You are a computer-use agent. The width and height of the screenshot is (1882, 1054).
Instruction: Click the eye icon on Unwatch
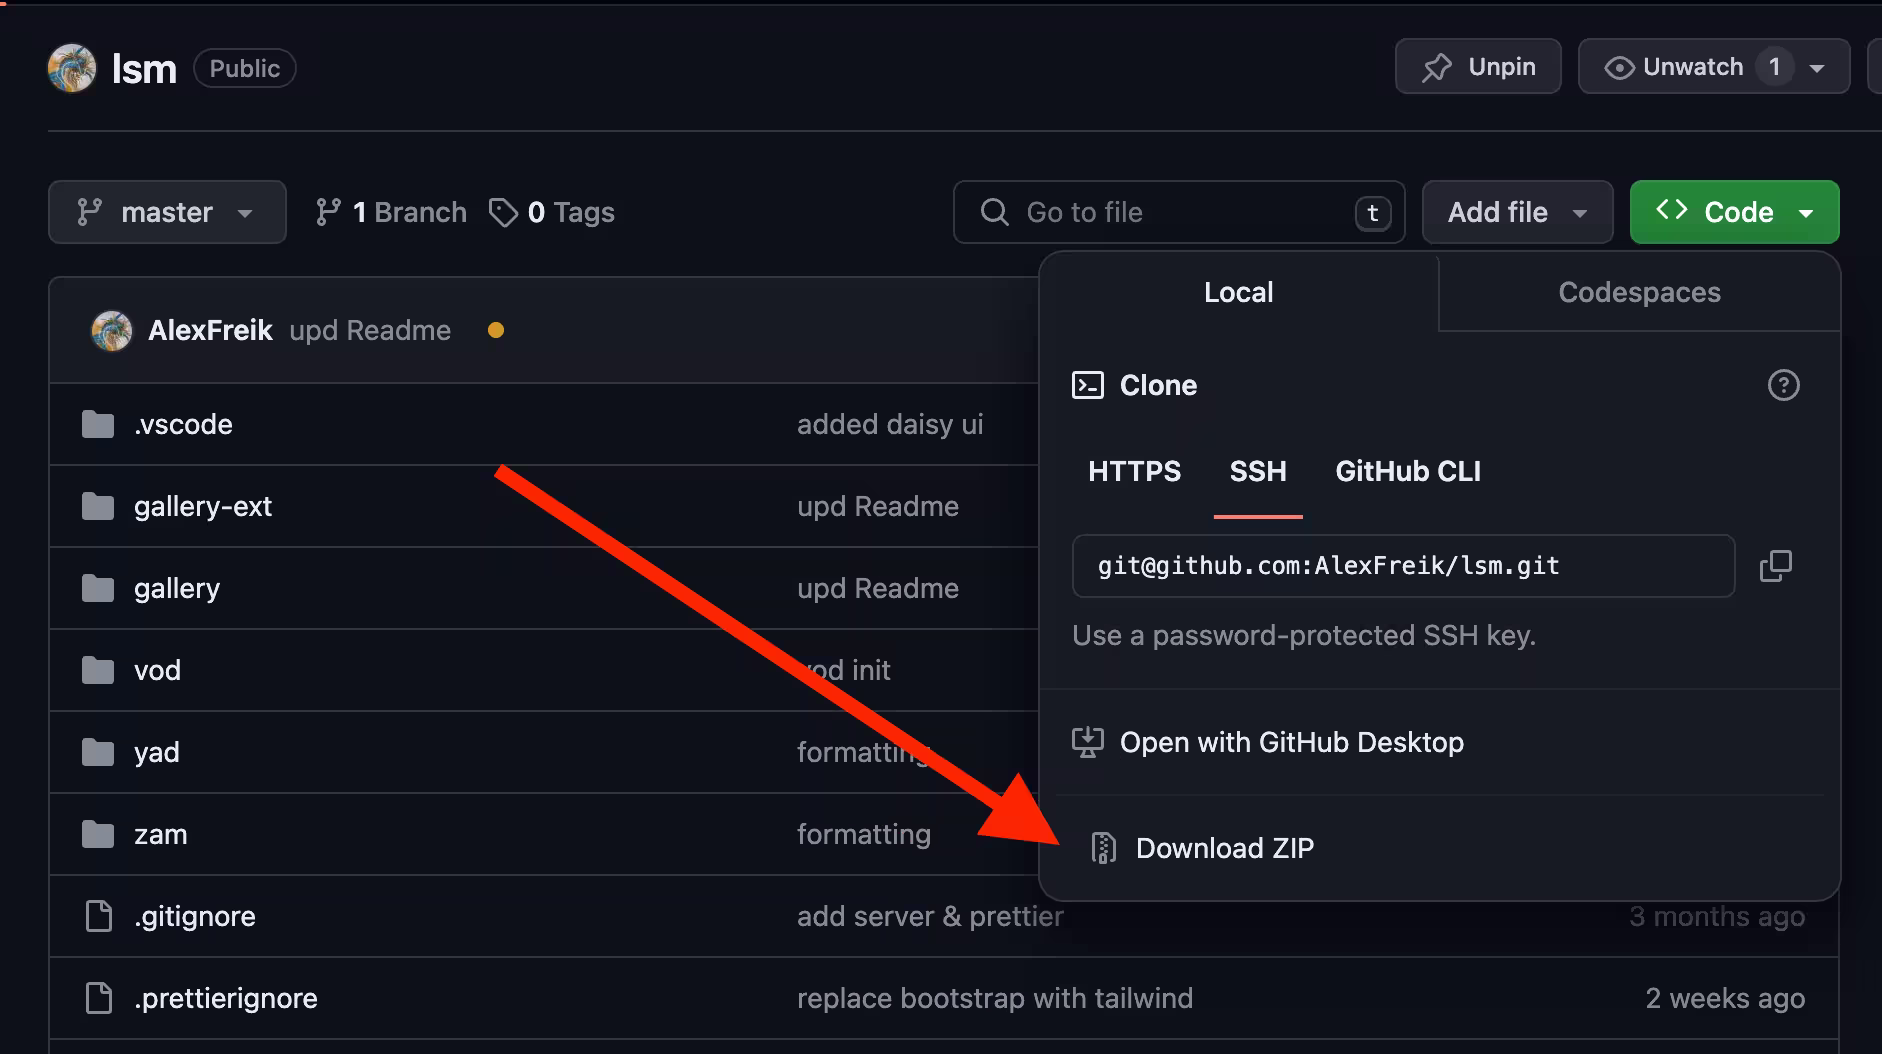(x=1619, y=67)
